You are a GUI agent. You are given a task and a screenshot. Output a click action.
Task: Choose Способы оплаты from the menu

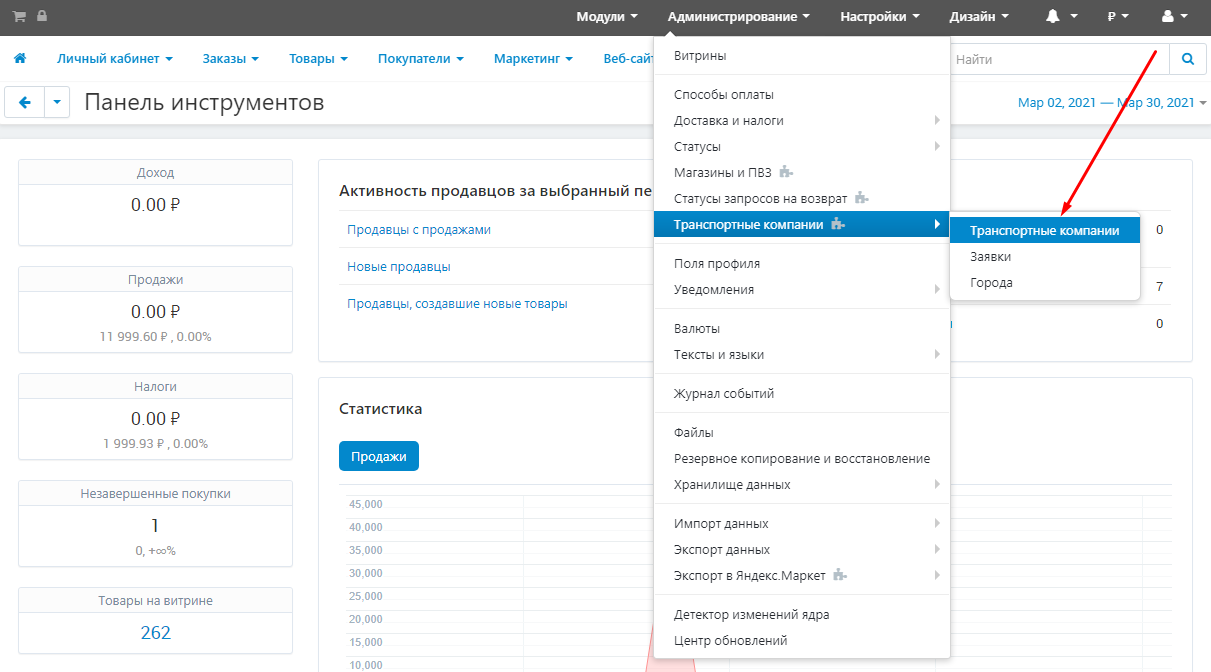pos(724,95)
